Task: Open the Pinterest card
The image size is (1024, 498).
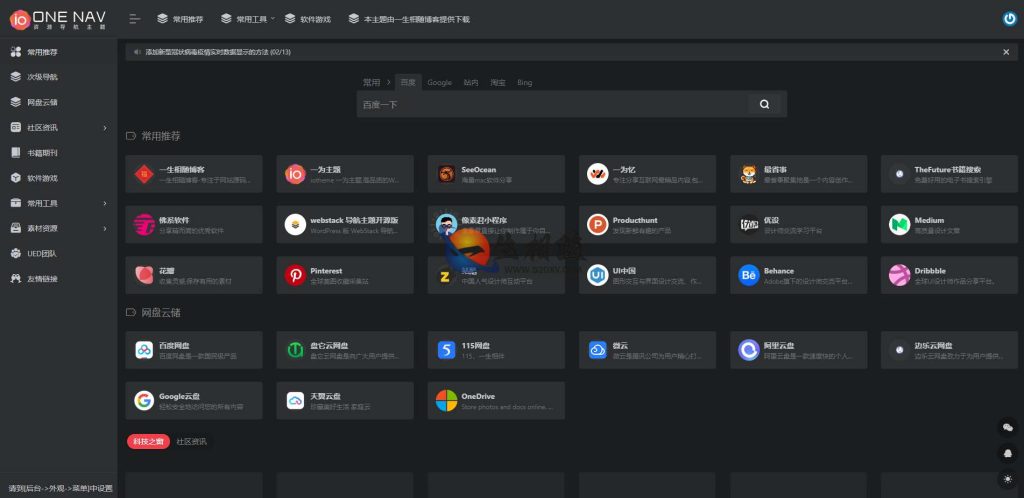Action: tap(345, 275)
